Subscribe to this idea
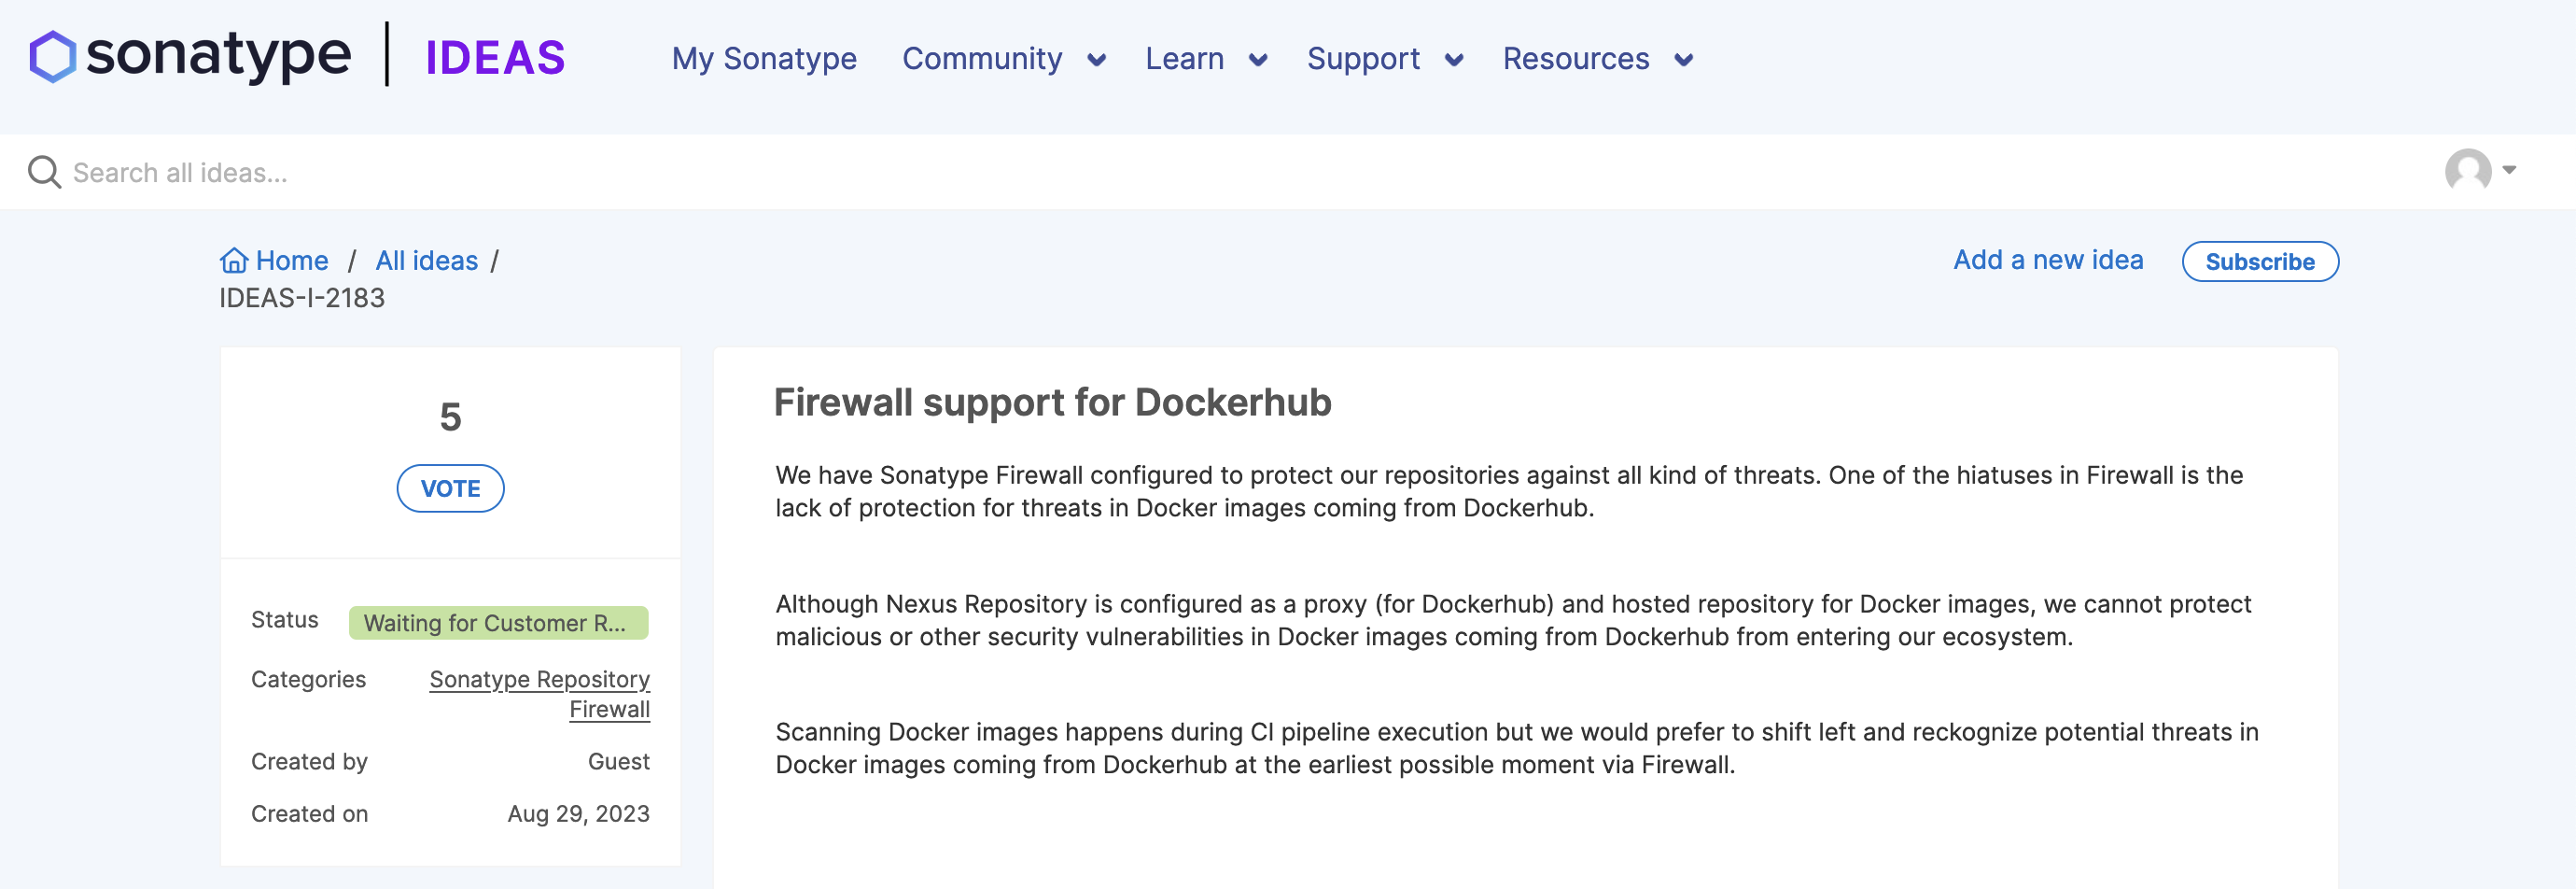 pos(2259,262)
